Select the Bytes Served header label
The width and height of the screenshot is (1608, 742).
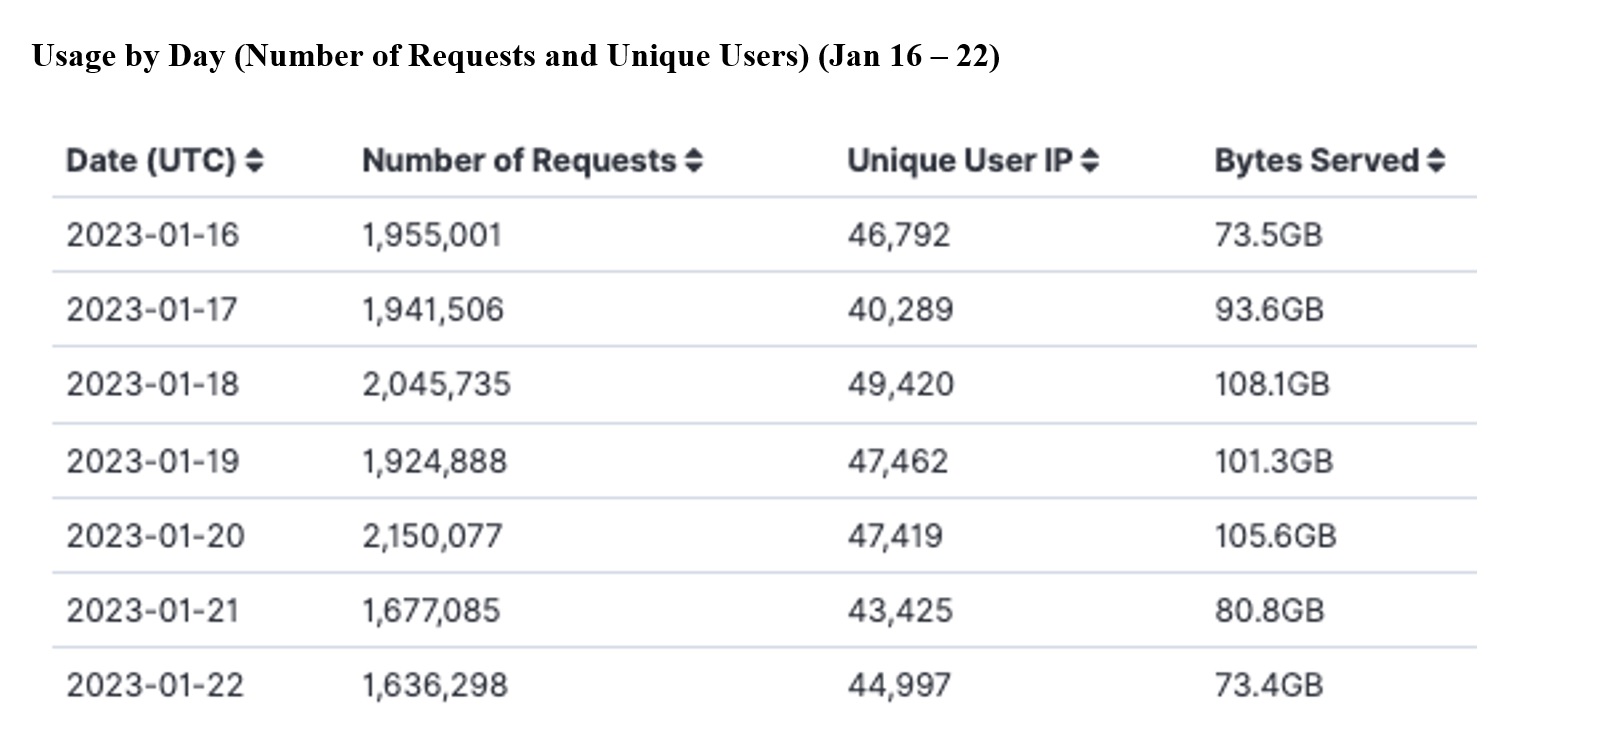pyautogui.click(x=1317, y=161)
